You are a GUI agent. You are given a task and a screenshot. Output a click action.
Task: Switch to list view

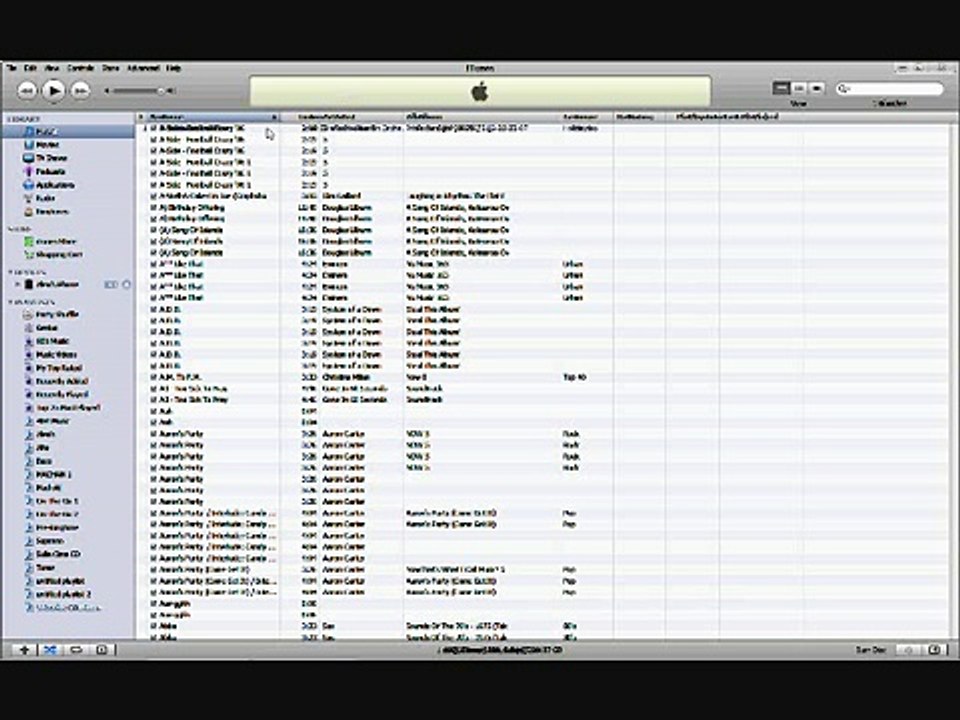781,89
